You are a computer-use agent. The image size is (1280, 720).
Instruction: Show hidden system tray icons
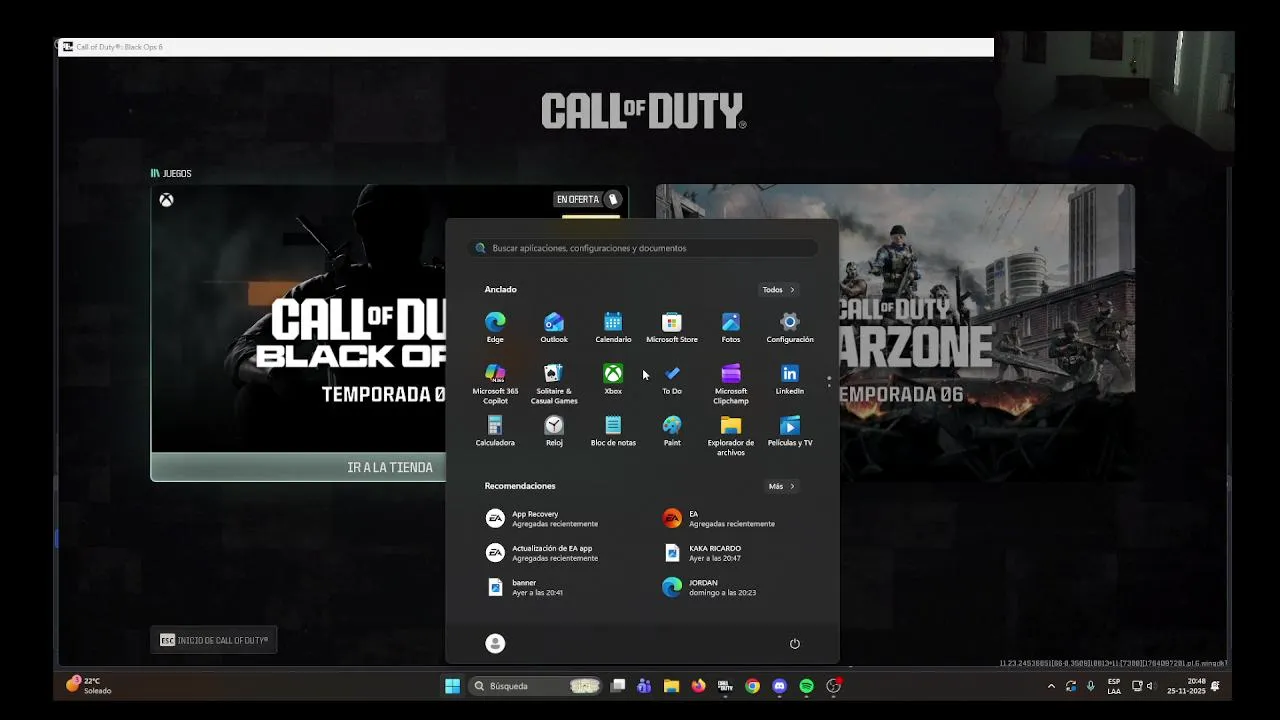tap(1050, 686)
